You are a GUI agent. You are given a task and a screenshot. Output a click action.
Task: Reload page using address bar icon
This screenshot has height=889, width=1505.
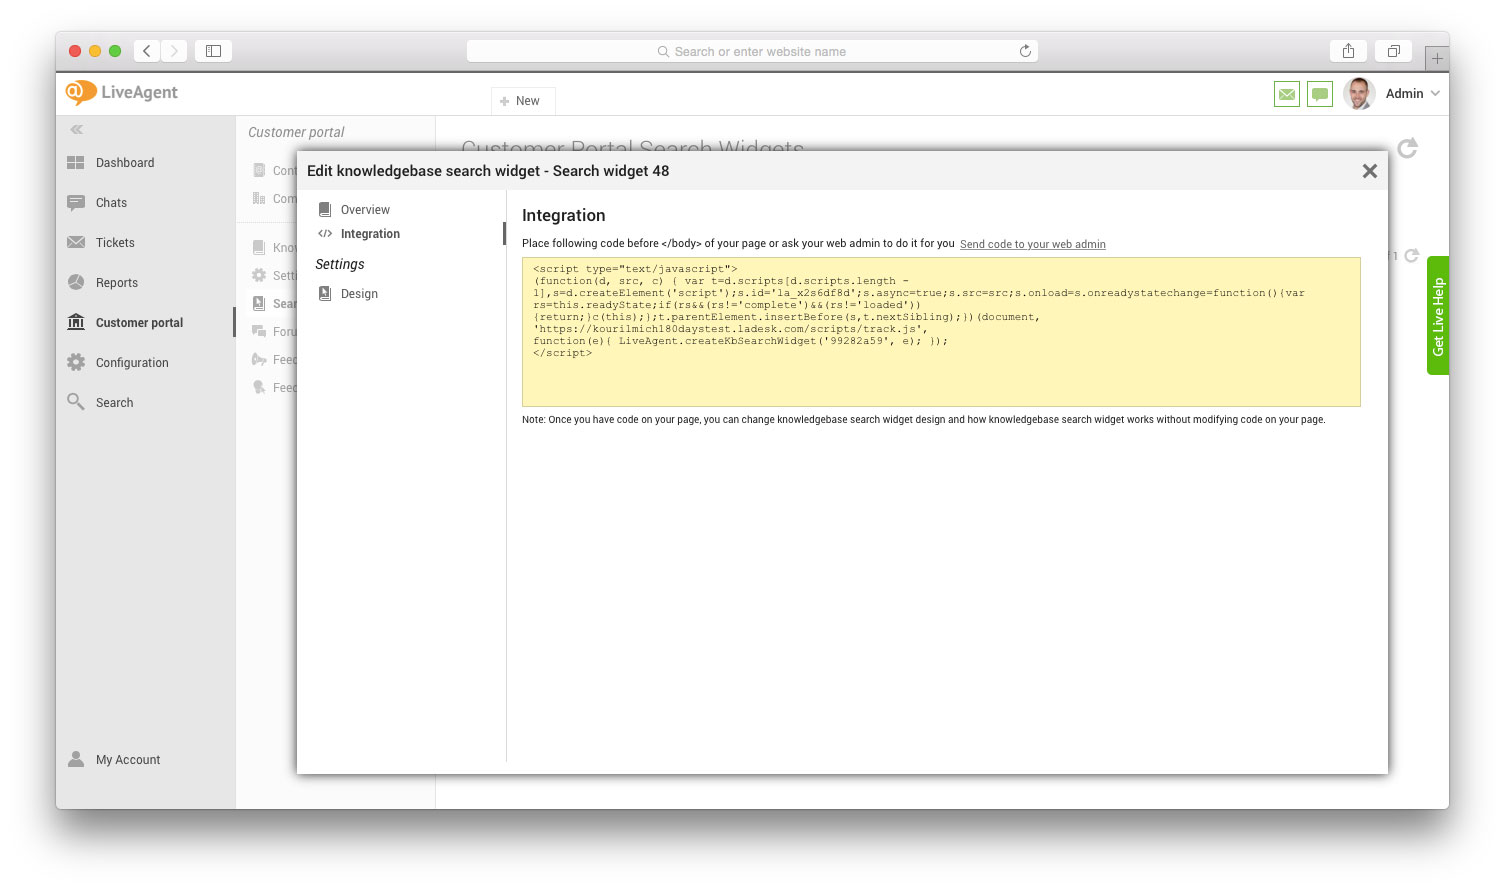tap(1025, 51)
